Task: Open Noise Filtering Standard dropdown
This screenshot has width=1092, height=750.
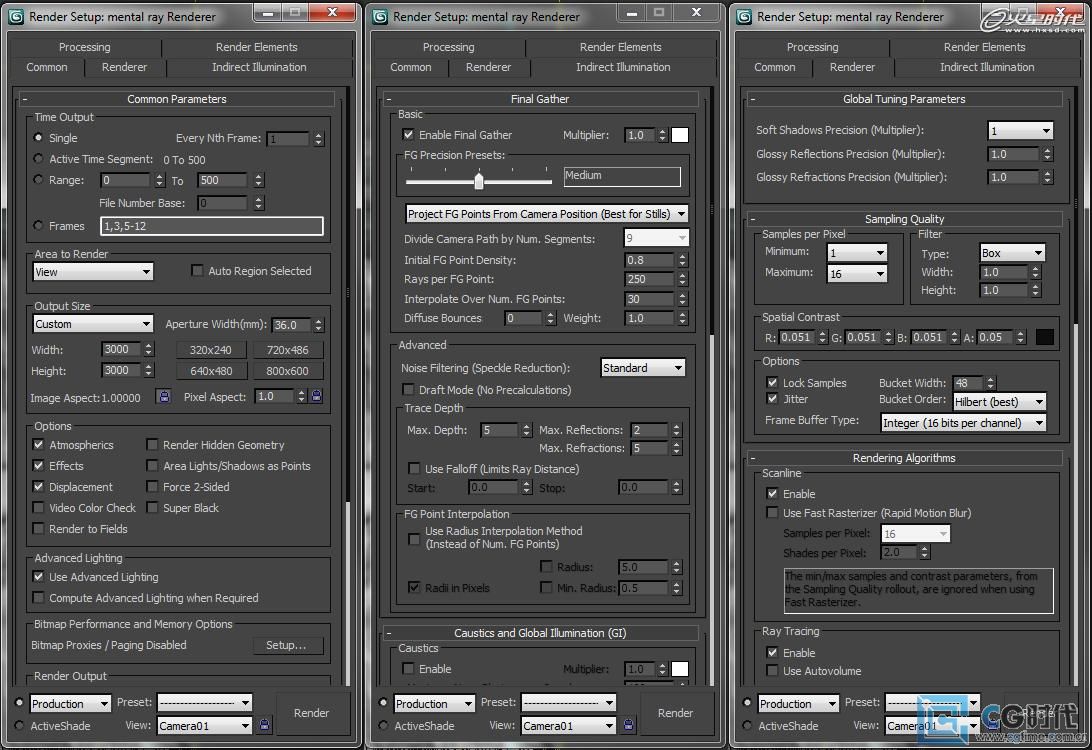Action: 643,368
